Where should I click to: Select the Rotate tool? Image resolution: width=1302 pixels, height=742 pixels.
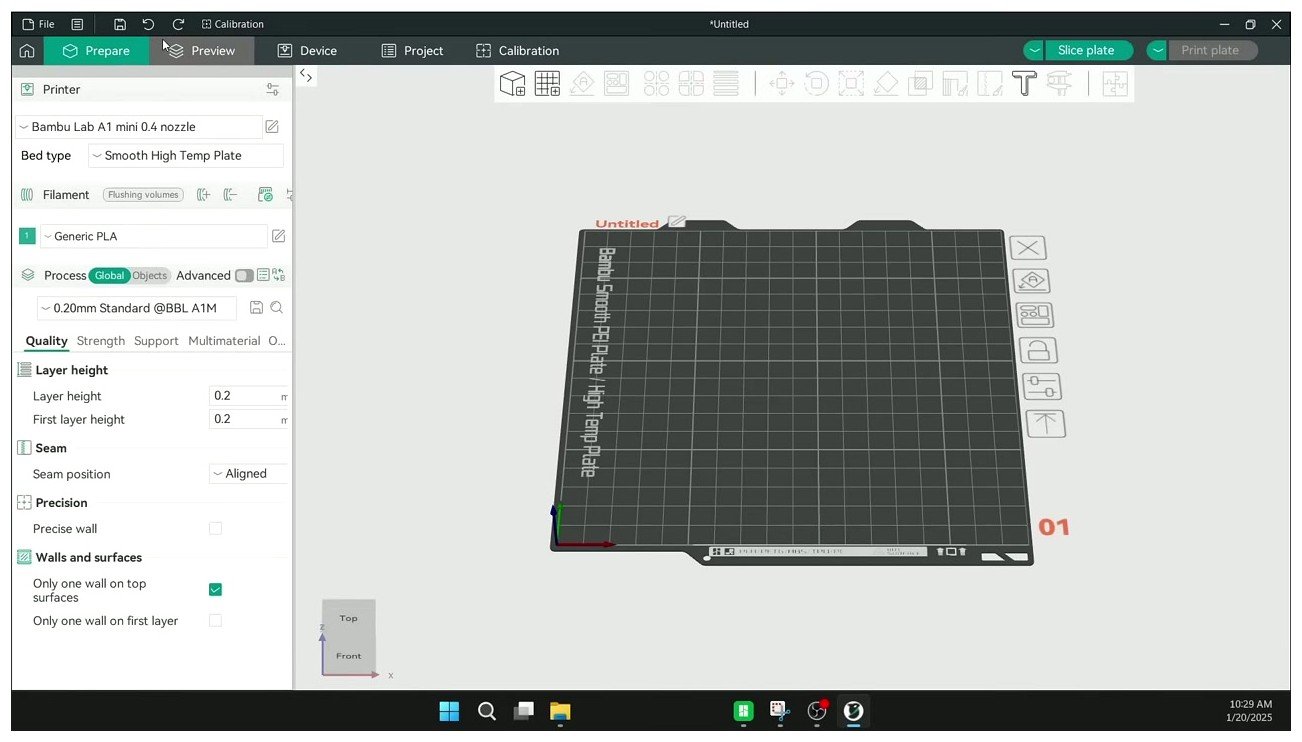(x=816, y=84)
